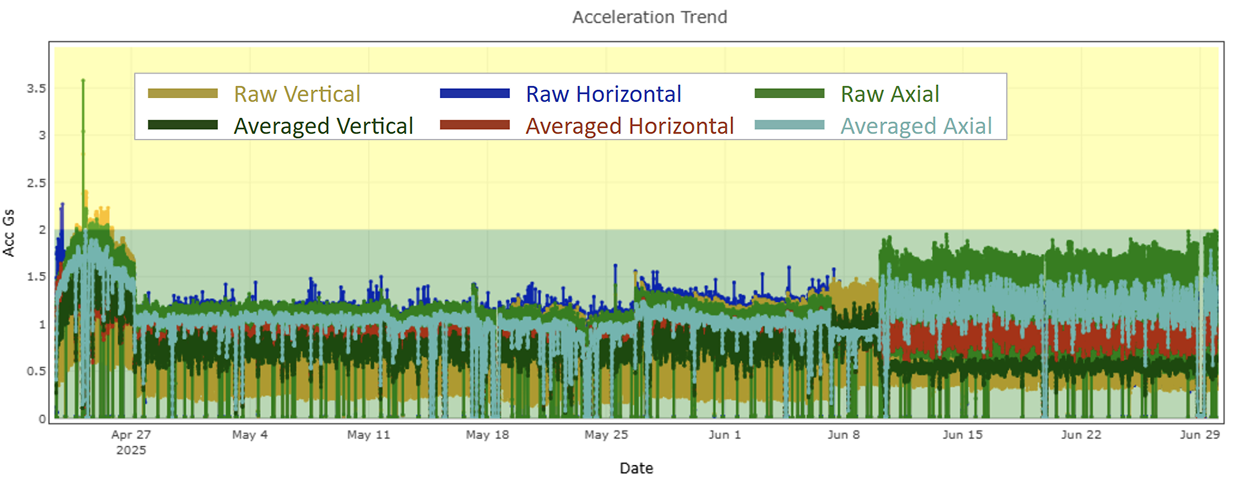1233x478 pixels.
Task: Toggle the Averaged Axial legend label
Action: point(916,126)
